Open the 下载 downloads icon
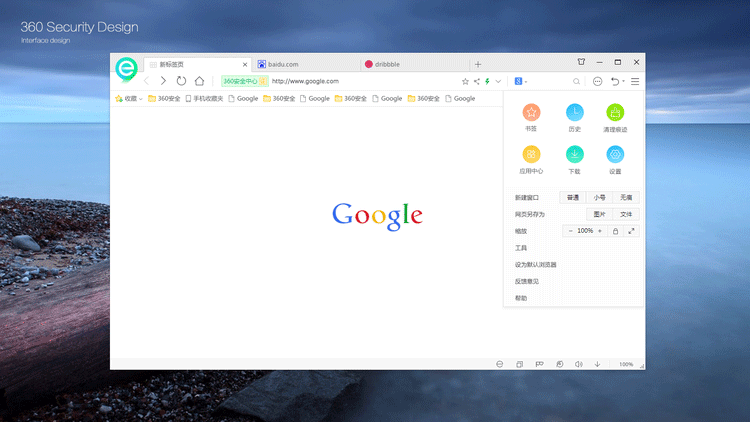Image resolution: width=750 pixels, height=422 pixels. (x=574, y=154)
